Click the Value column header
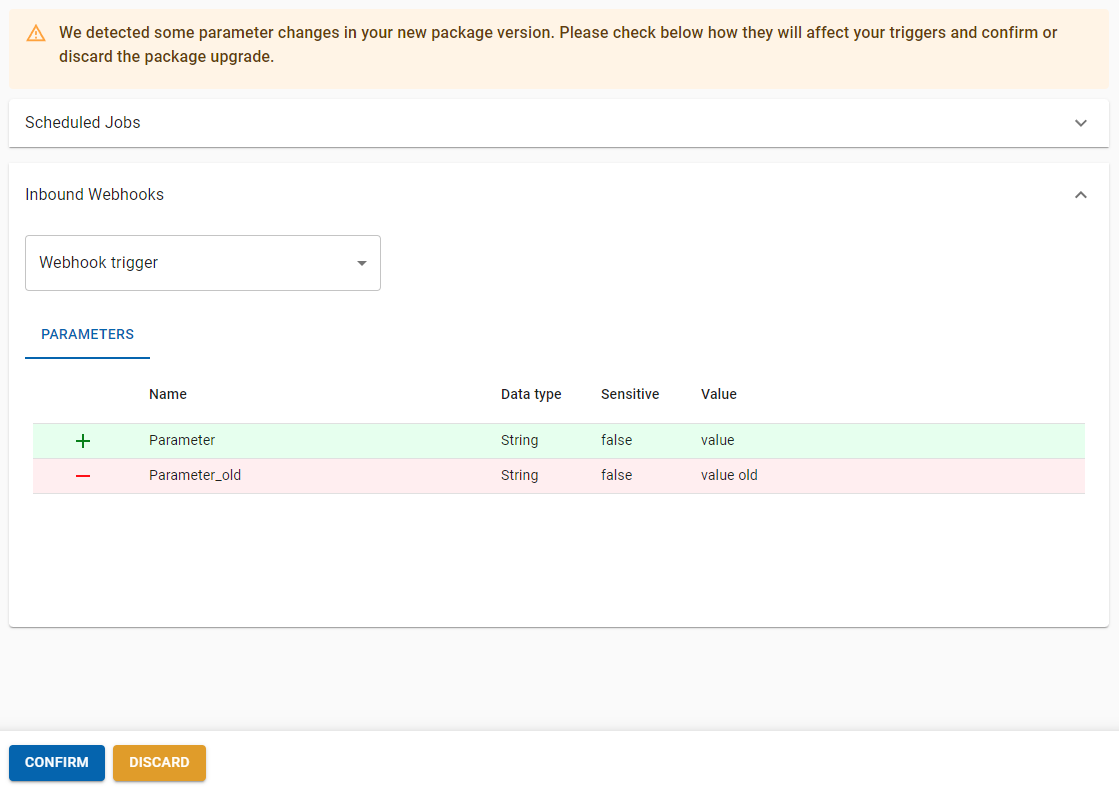This screenshot has width=1119, height=789. pyautogui.click(x=719, y=394)
